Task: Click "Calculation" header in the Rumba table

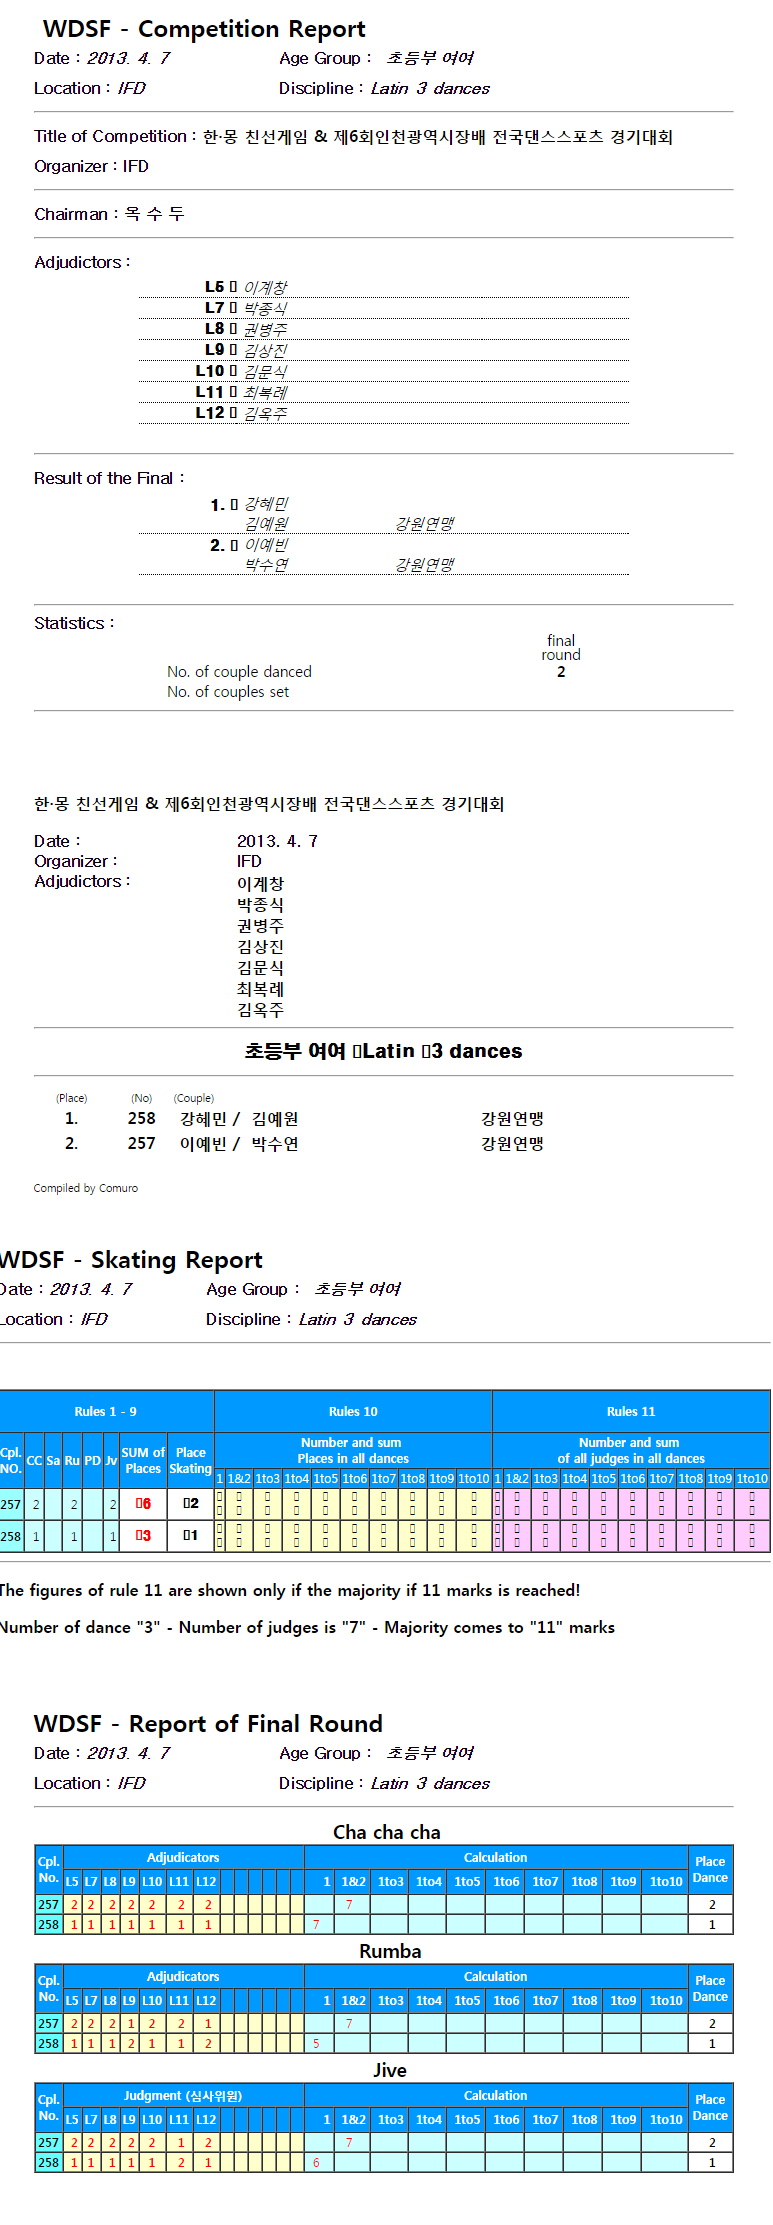Action: pos(496,1977)
